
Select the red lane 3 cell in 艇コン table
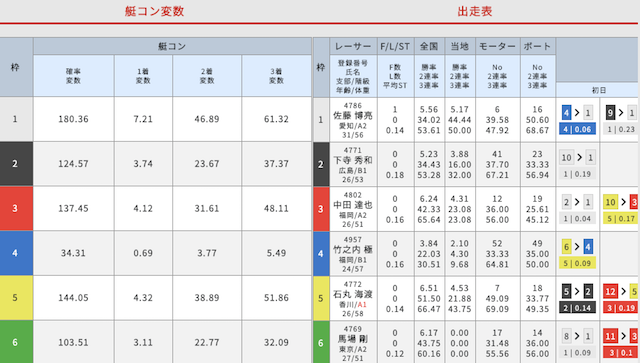pos(16,208)
